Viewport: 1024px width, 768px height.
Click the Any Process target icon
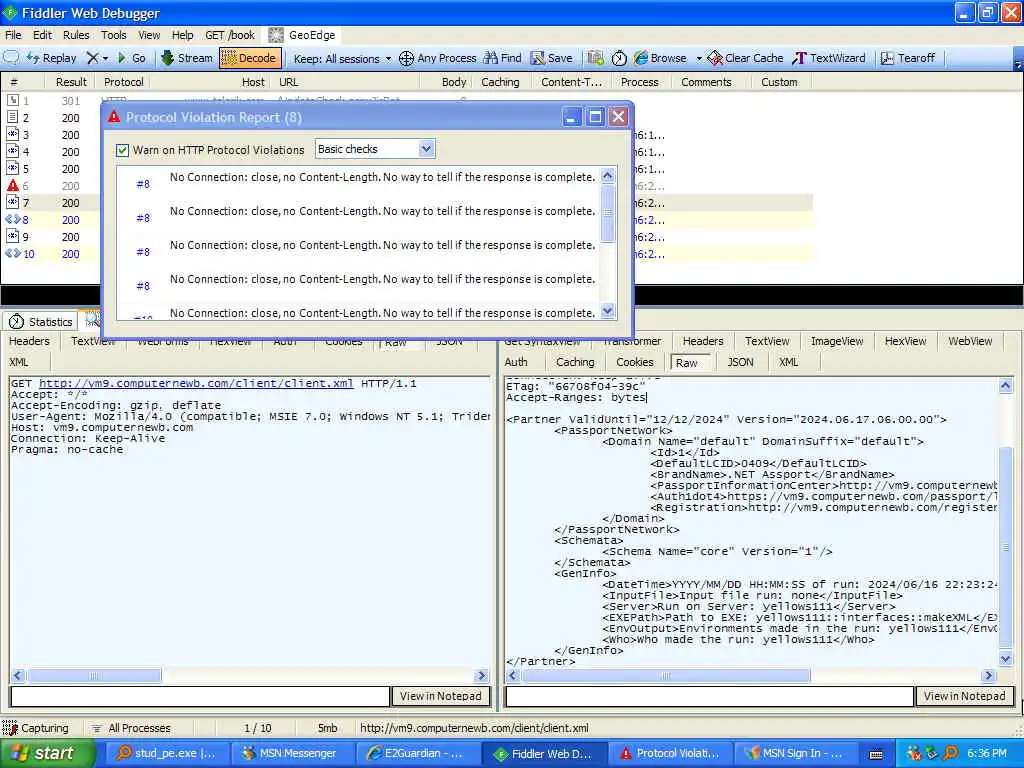coord(406,58)
